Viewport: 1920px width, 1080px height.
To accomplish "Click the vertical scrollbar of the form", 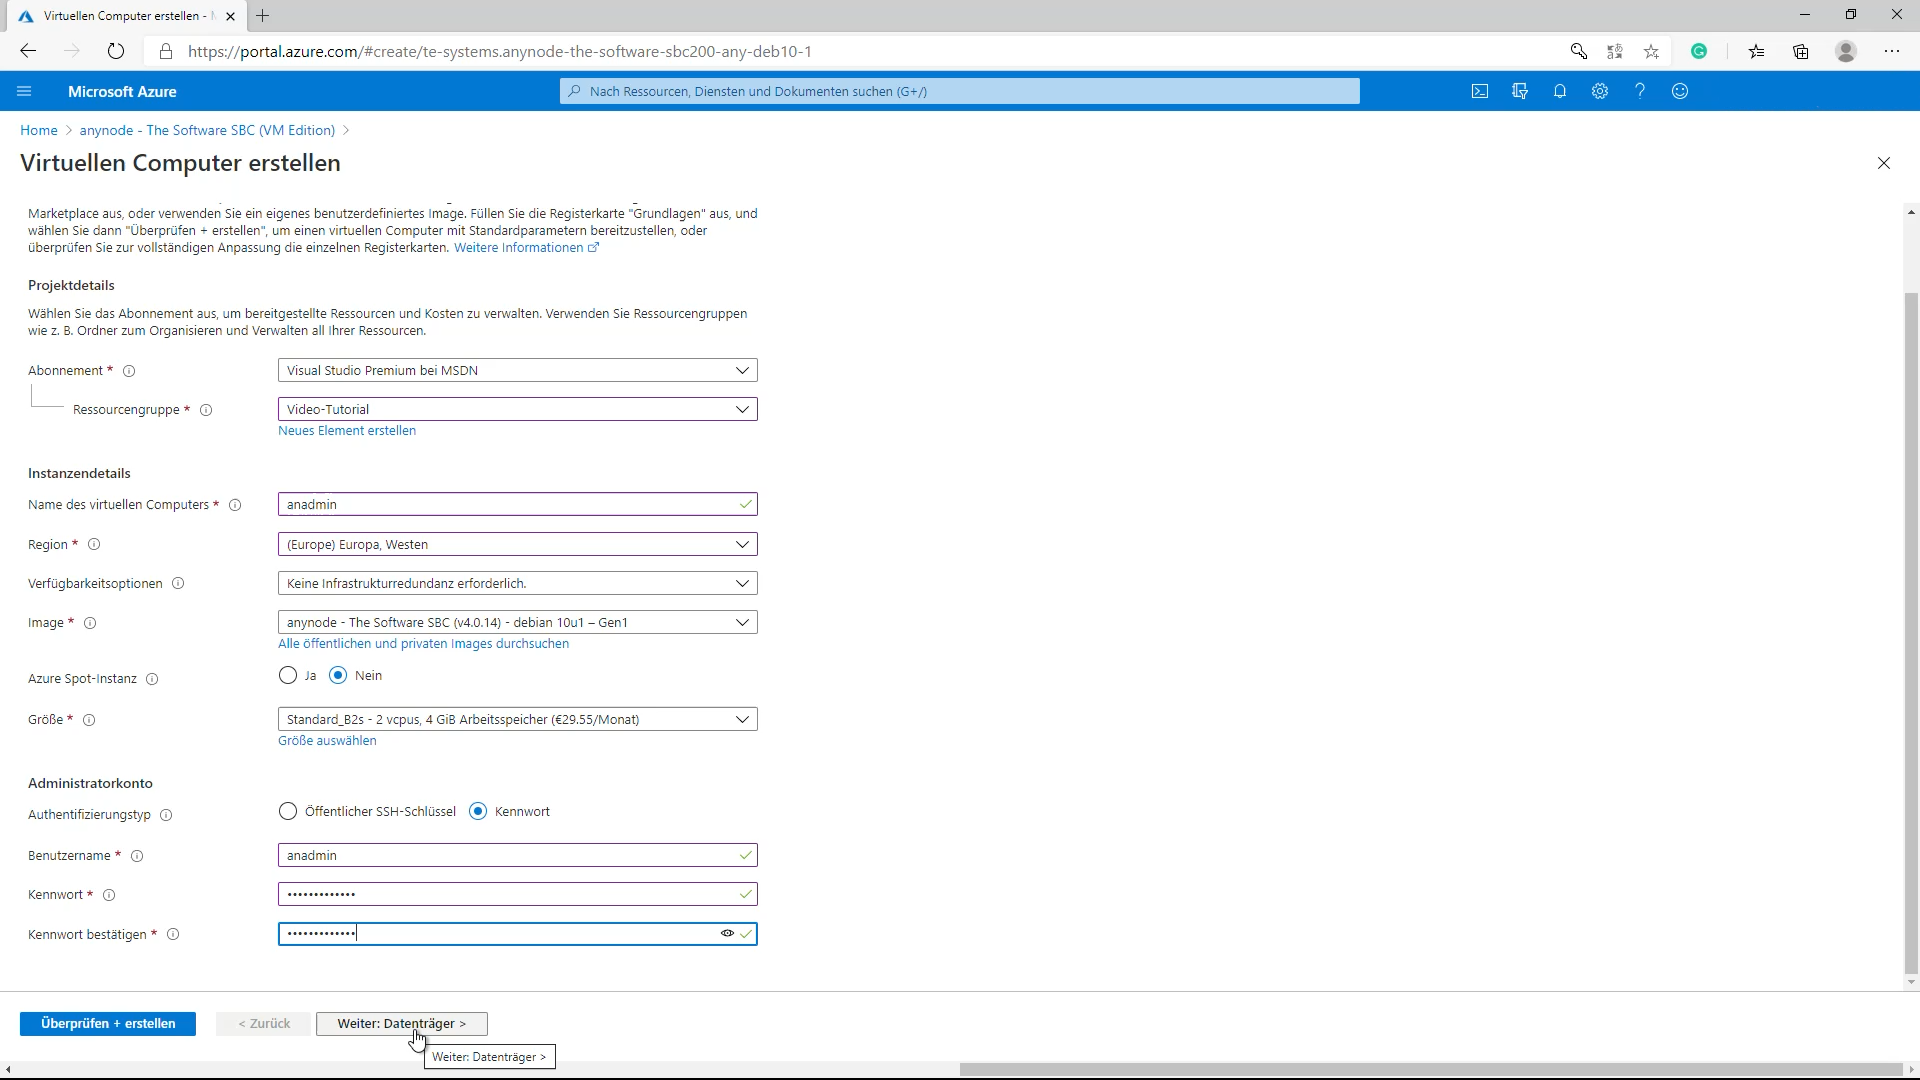I will tap(1911, 633).
